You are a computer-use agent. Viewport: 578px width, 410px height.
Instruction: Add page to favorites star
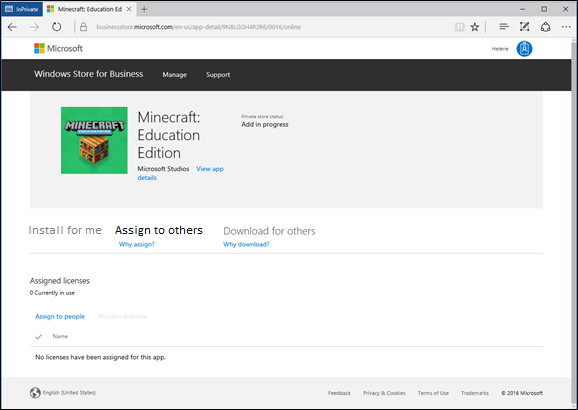tap(475, 27)
